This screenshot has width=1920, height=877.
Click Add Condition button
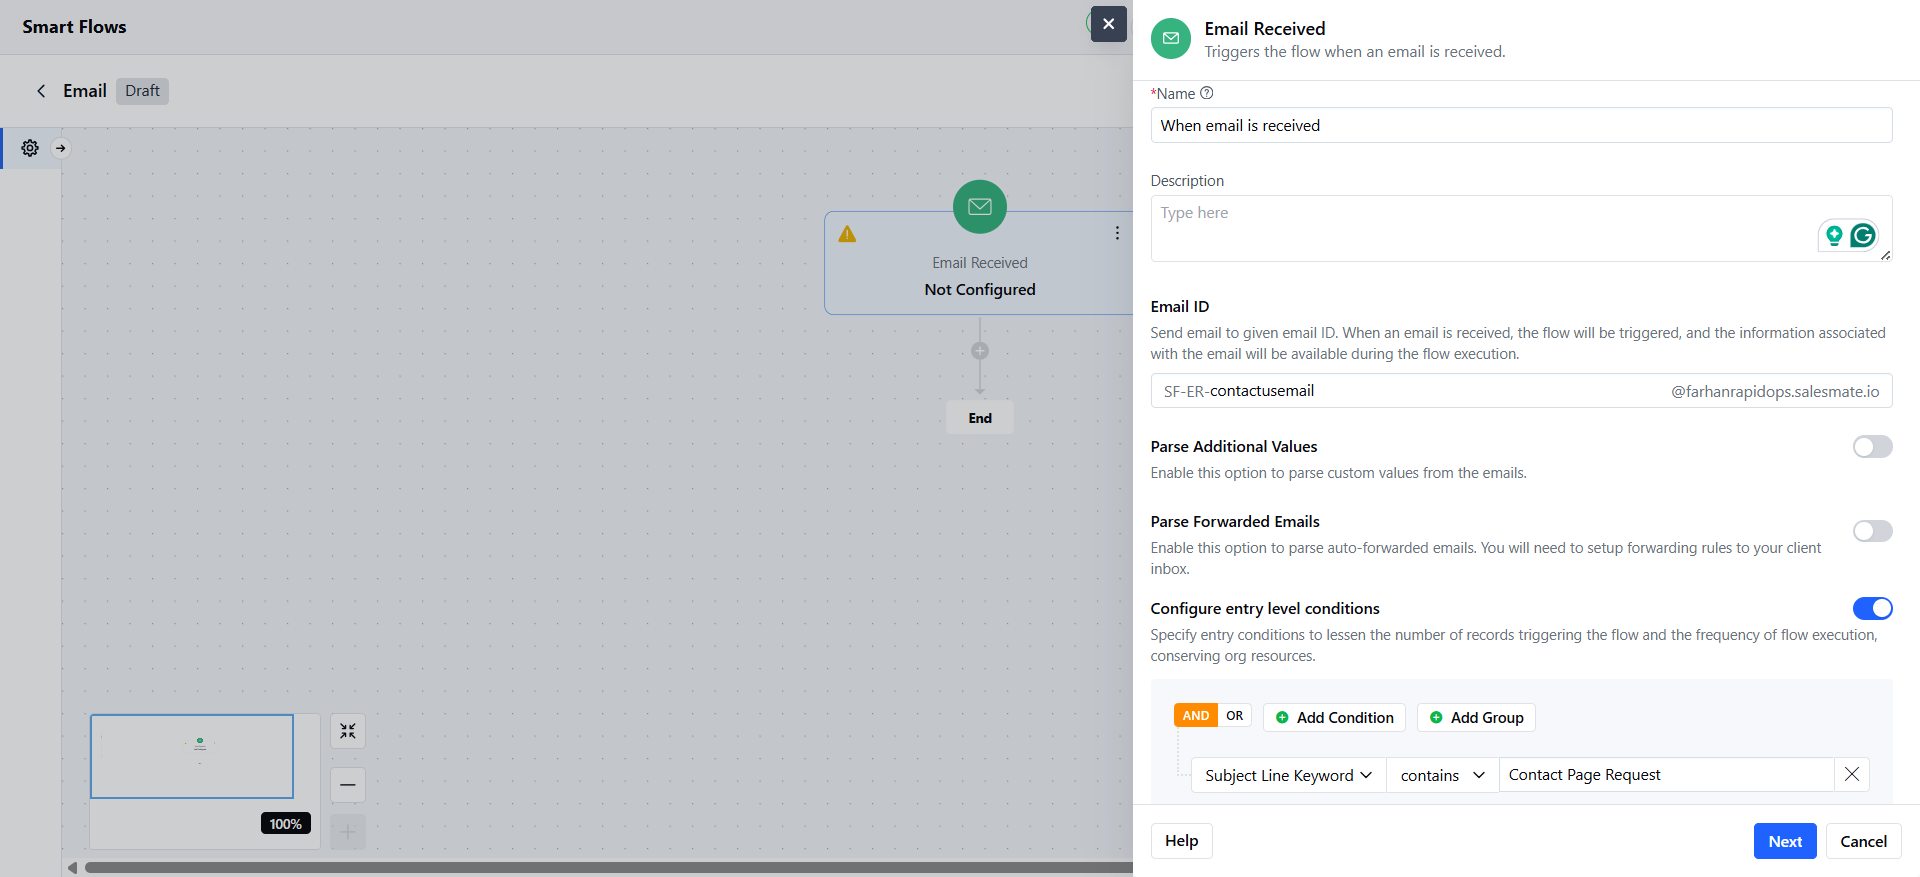point(1335,718)
